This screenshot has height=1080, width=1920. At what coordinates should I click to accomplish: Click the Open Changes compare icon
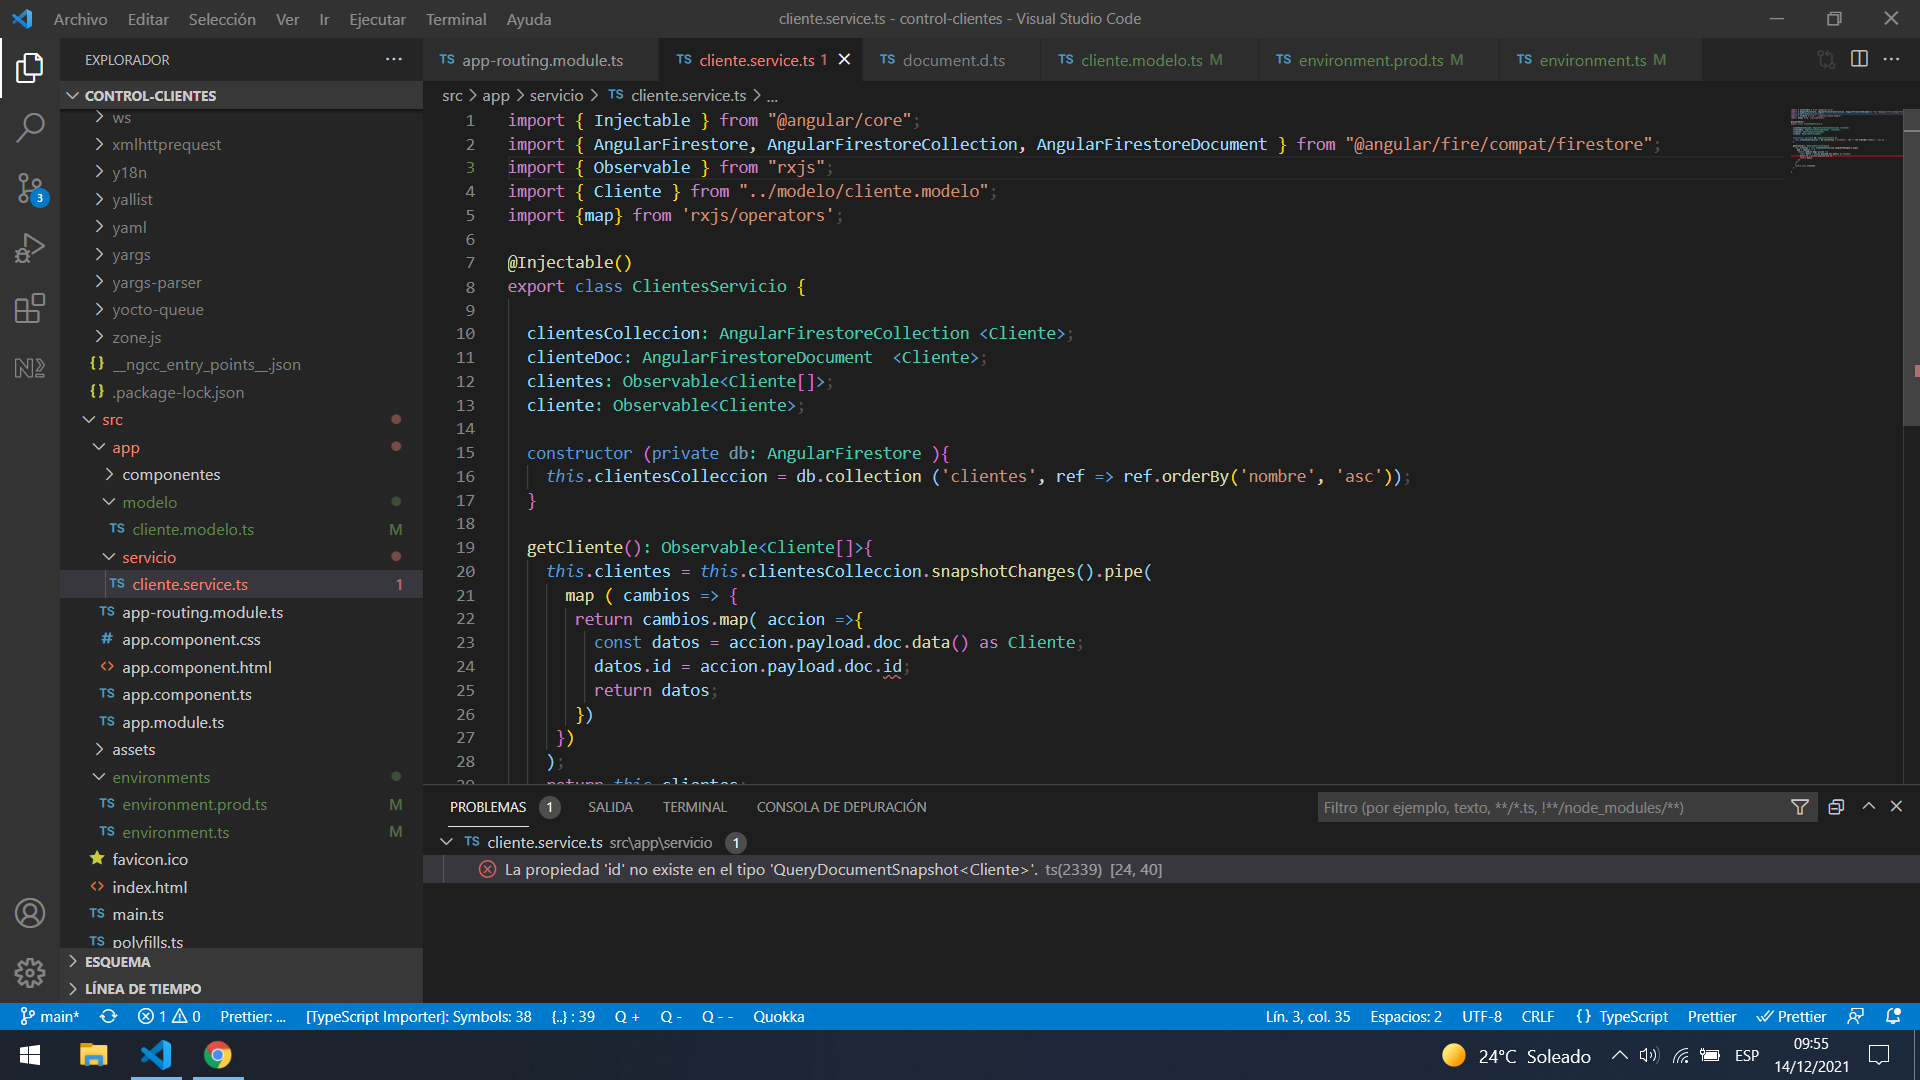(x=1826, y=59)
